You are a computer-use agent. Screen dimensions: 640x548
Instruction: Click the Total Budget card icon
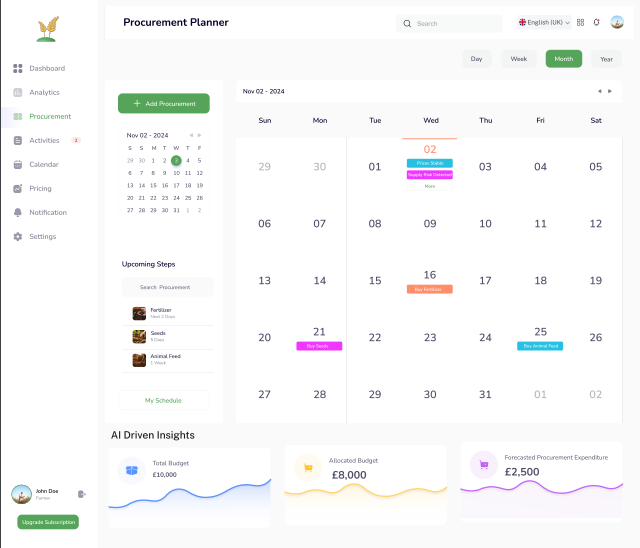click(131, 468)
